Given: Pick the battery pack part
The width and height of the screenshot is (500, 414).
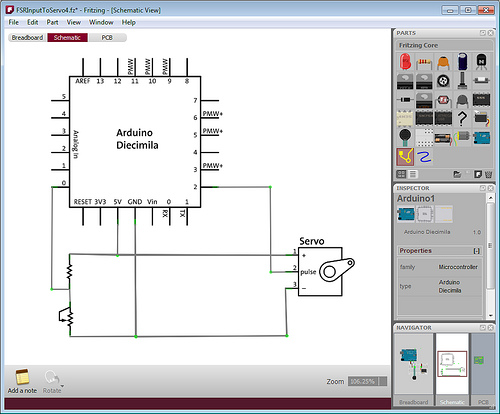Looking at the screenshot, I should tap(443, 138).
